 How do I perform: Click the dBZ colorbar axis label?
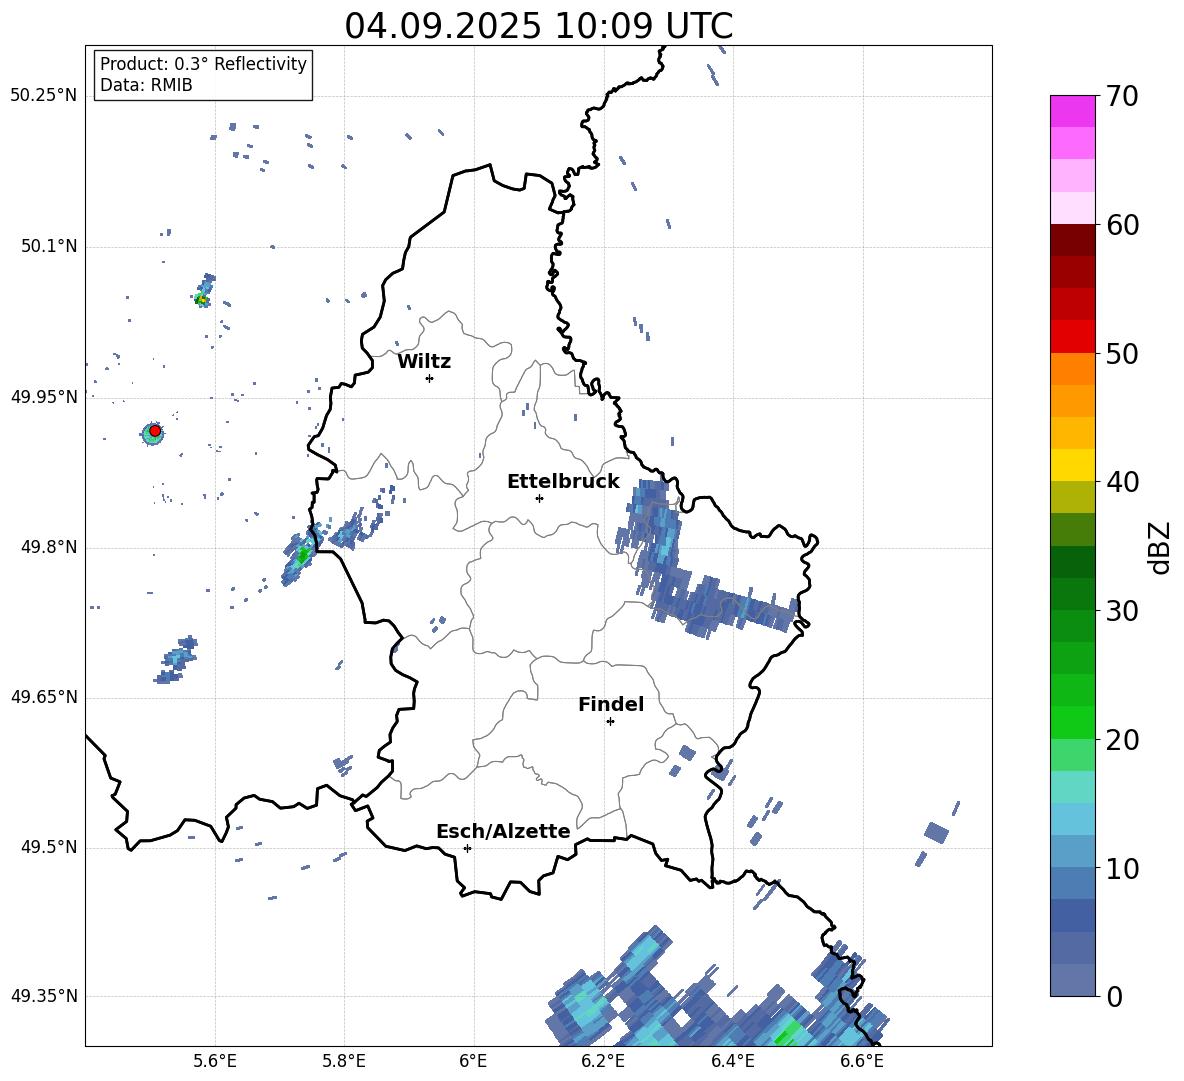pyautogui.click(x=1159, y=547)
